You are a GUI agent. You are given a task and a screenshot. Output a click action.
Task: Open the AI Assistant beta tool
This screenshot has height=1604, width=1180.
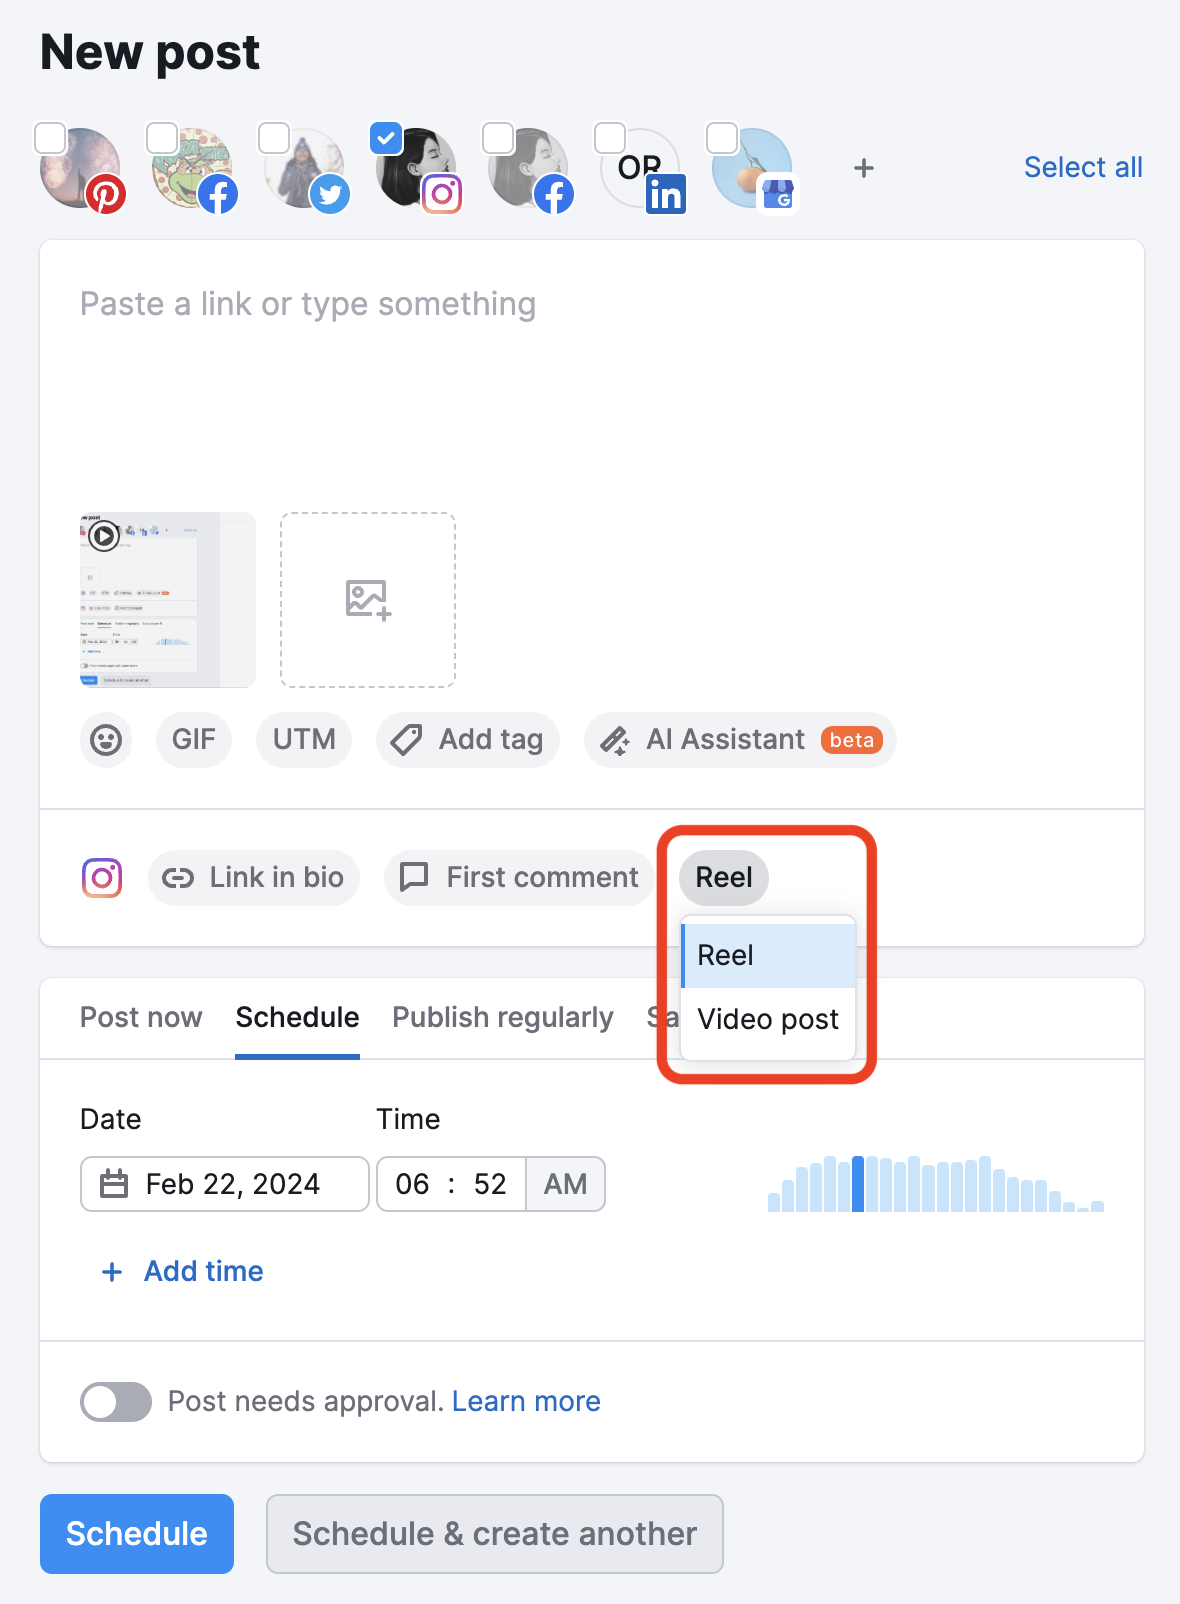tap(740, 740)
